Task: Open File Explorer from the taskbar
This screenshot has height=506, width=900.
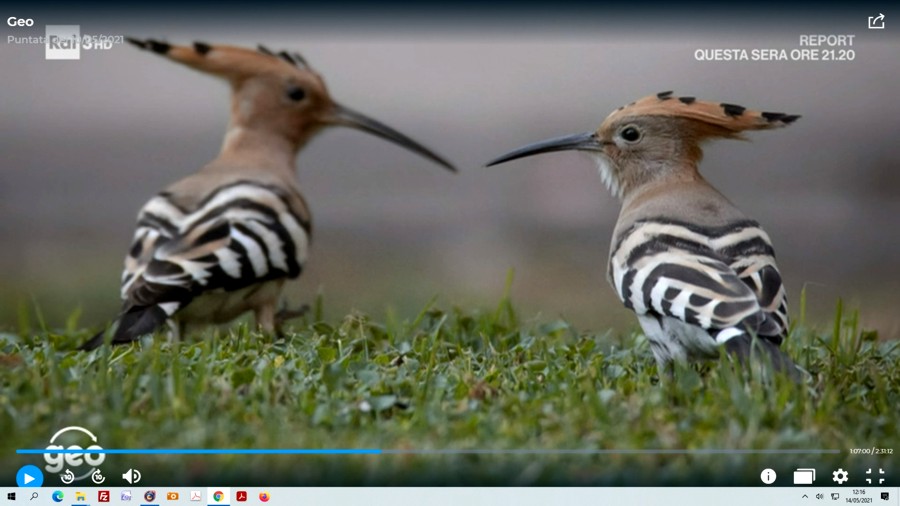Action: [80, 497]
